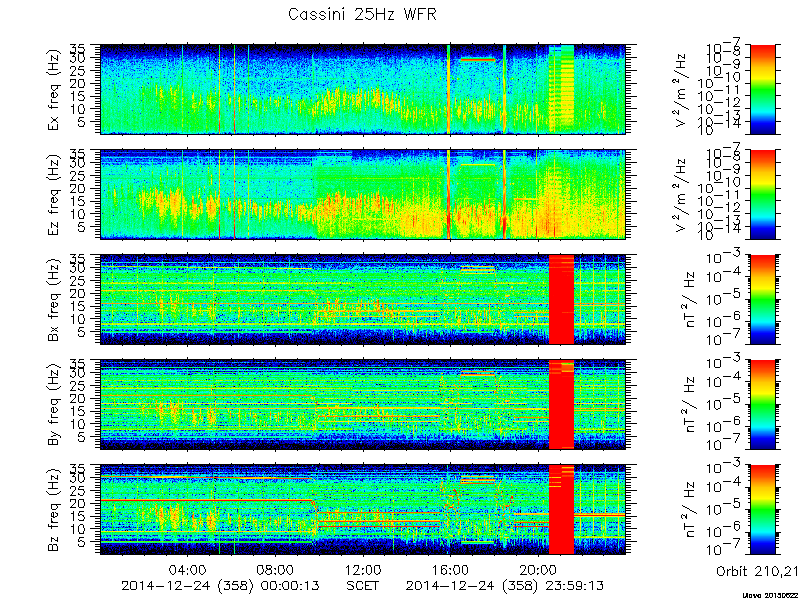Click the Ez panel color bar
Viewport: 800px width, 600px height.
point(762,194)
